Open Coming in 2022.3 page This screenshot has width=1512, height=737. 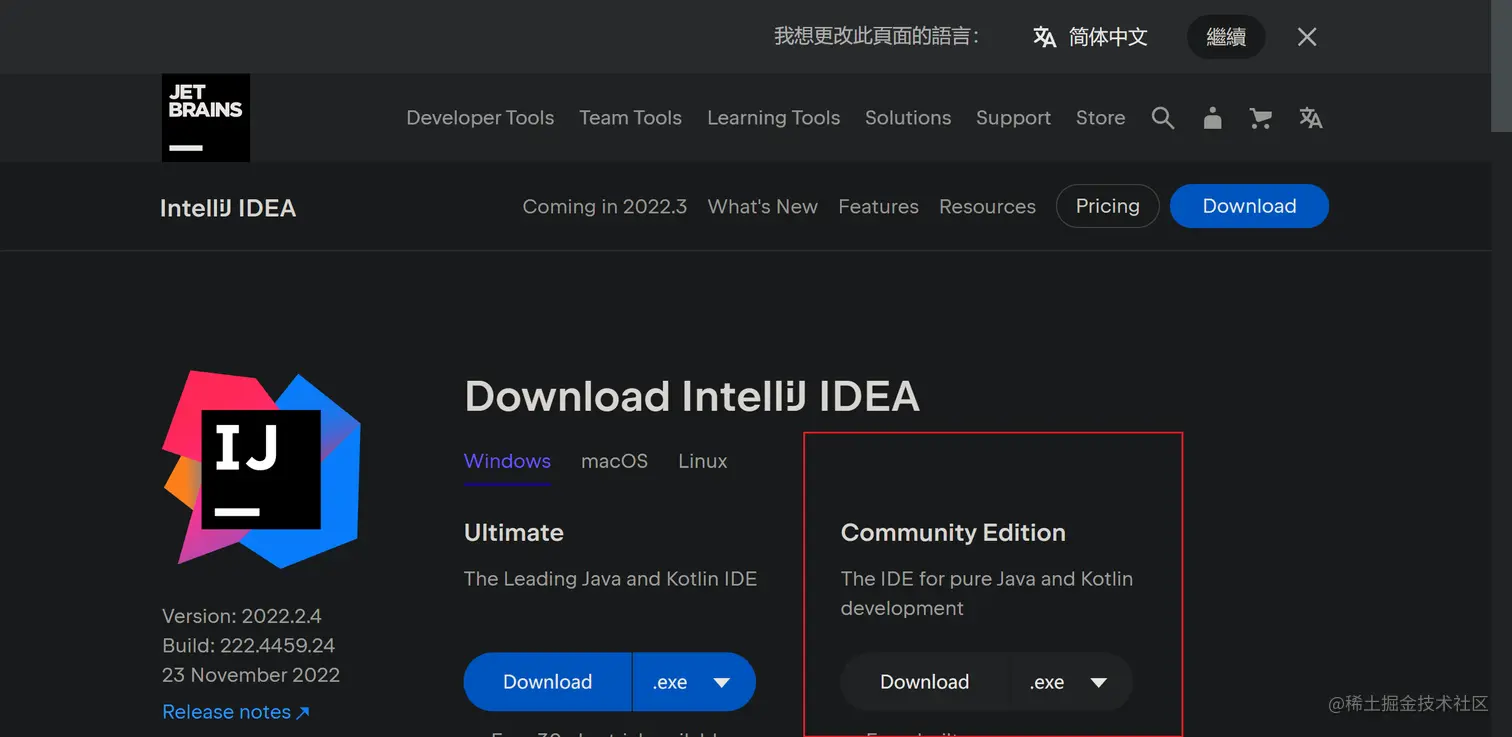tap(605, 206)
